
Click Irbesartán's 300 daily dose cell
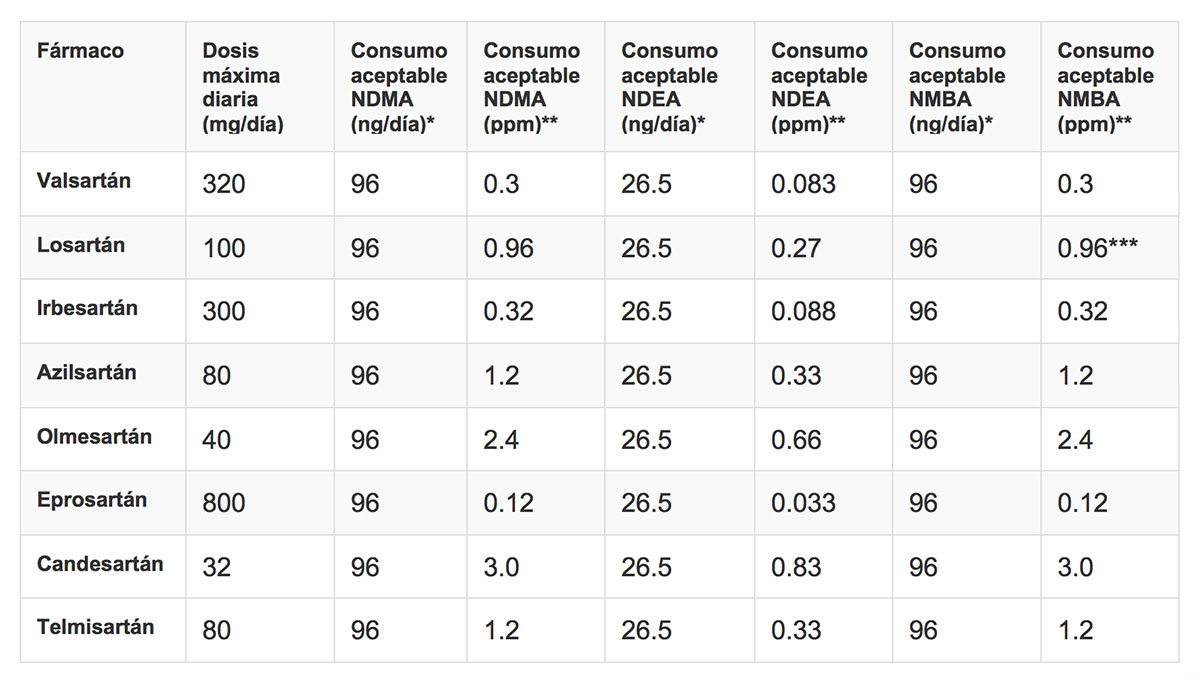[x=223, y=312]
